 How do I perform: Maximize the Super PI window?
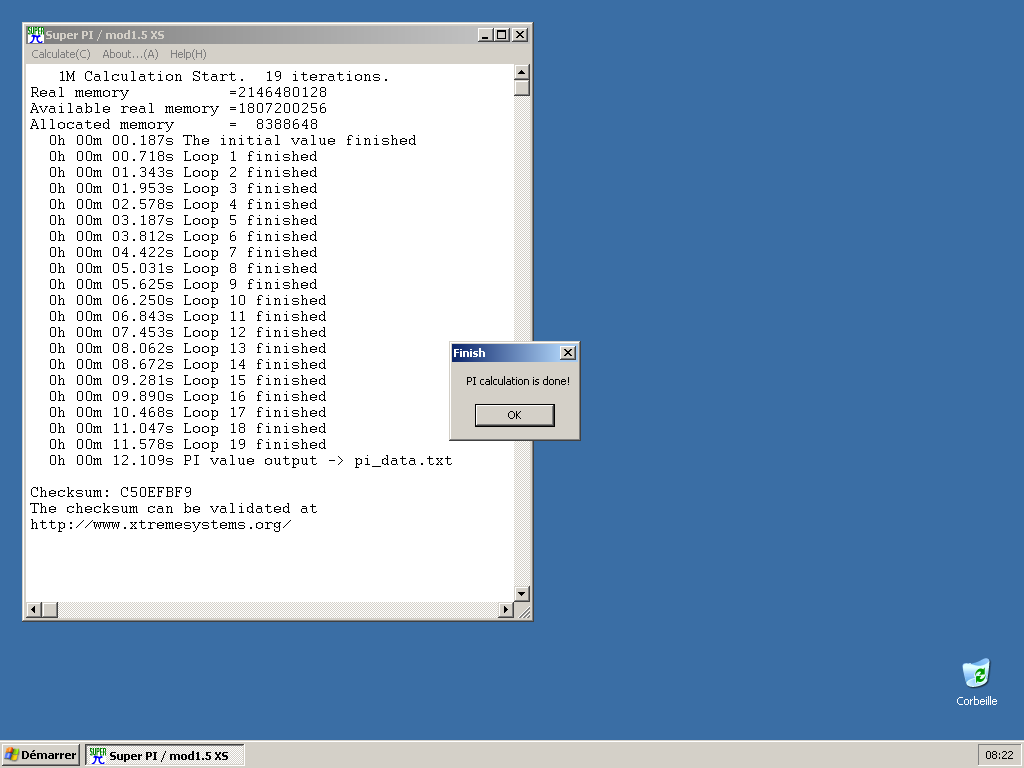pos(502,35)
